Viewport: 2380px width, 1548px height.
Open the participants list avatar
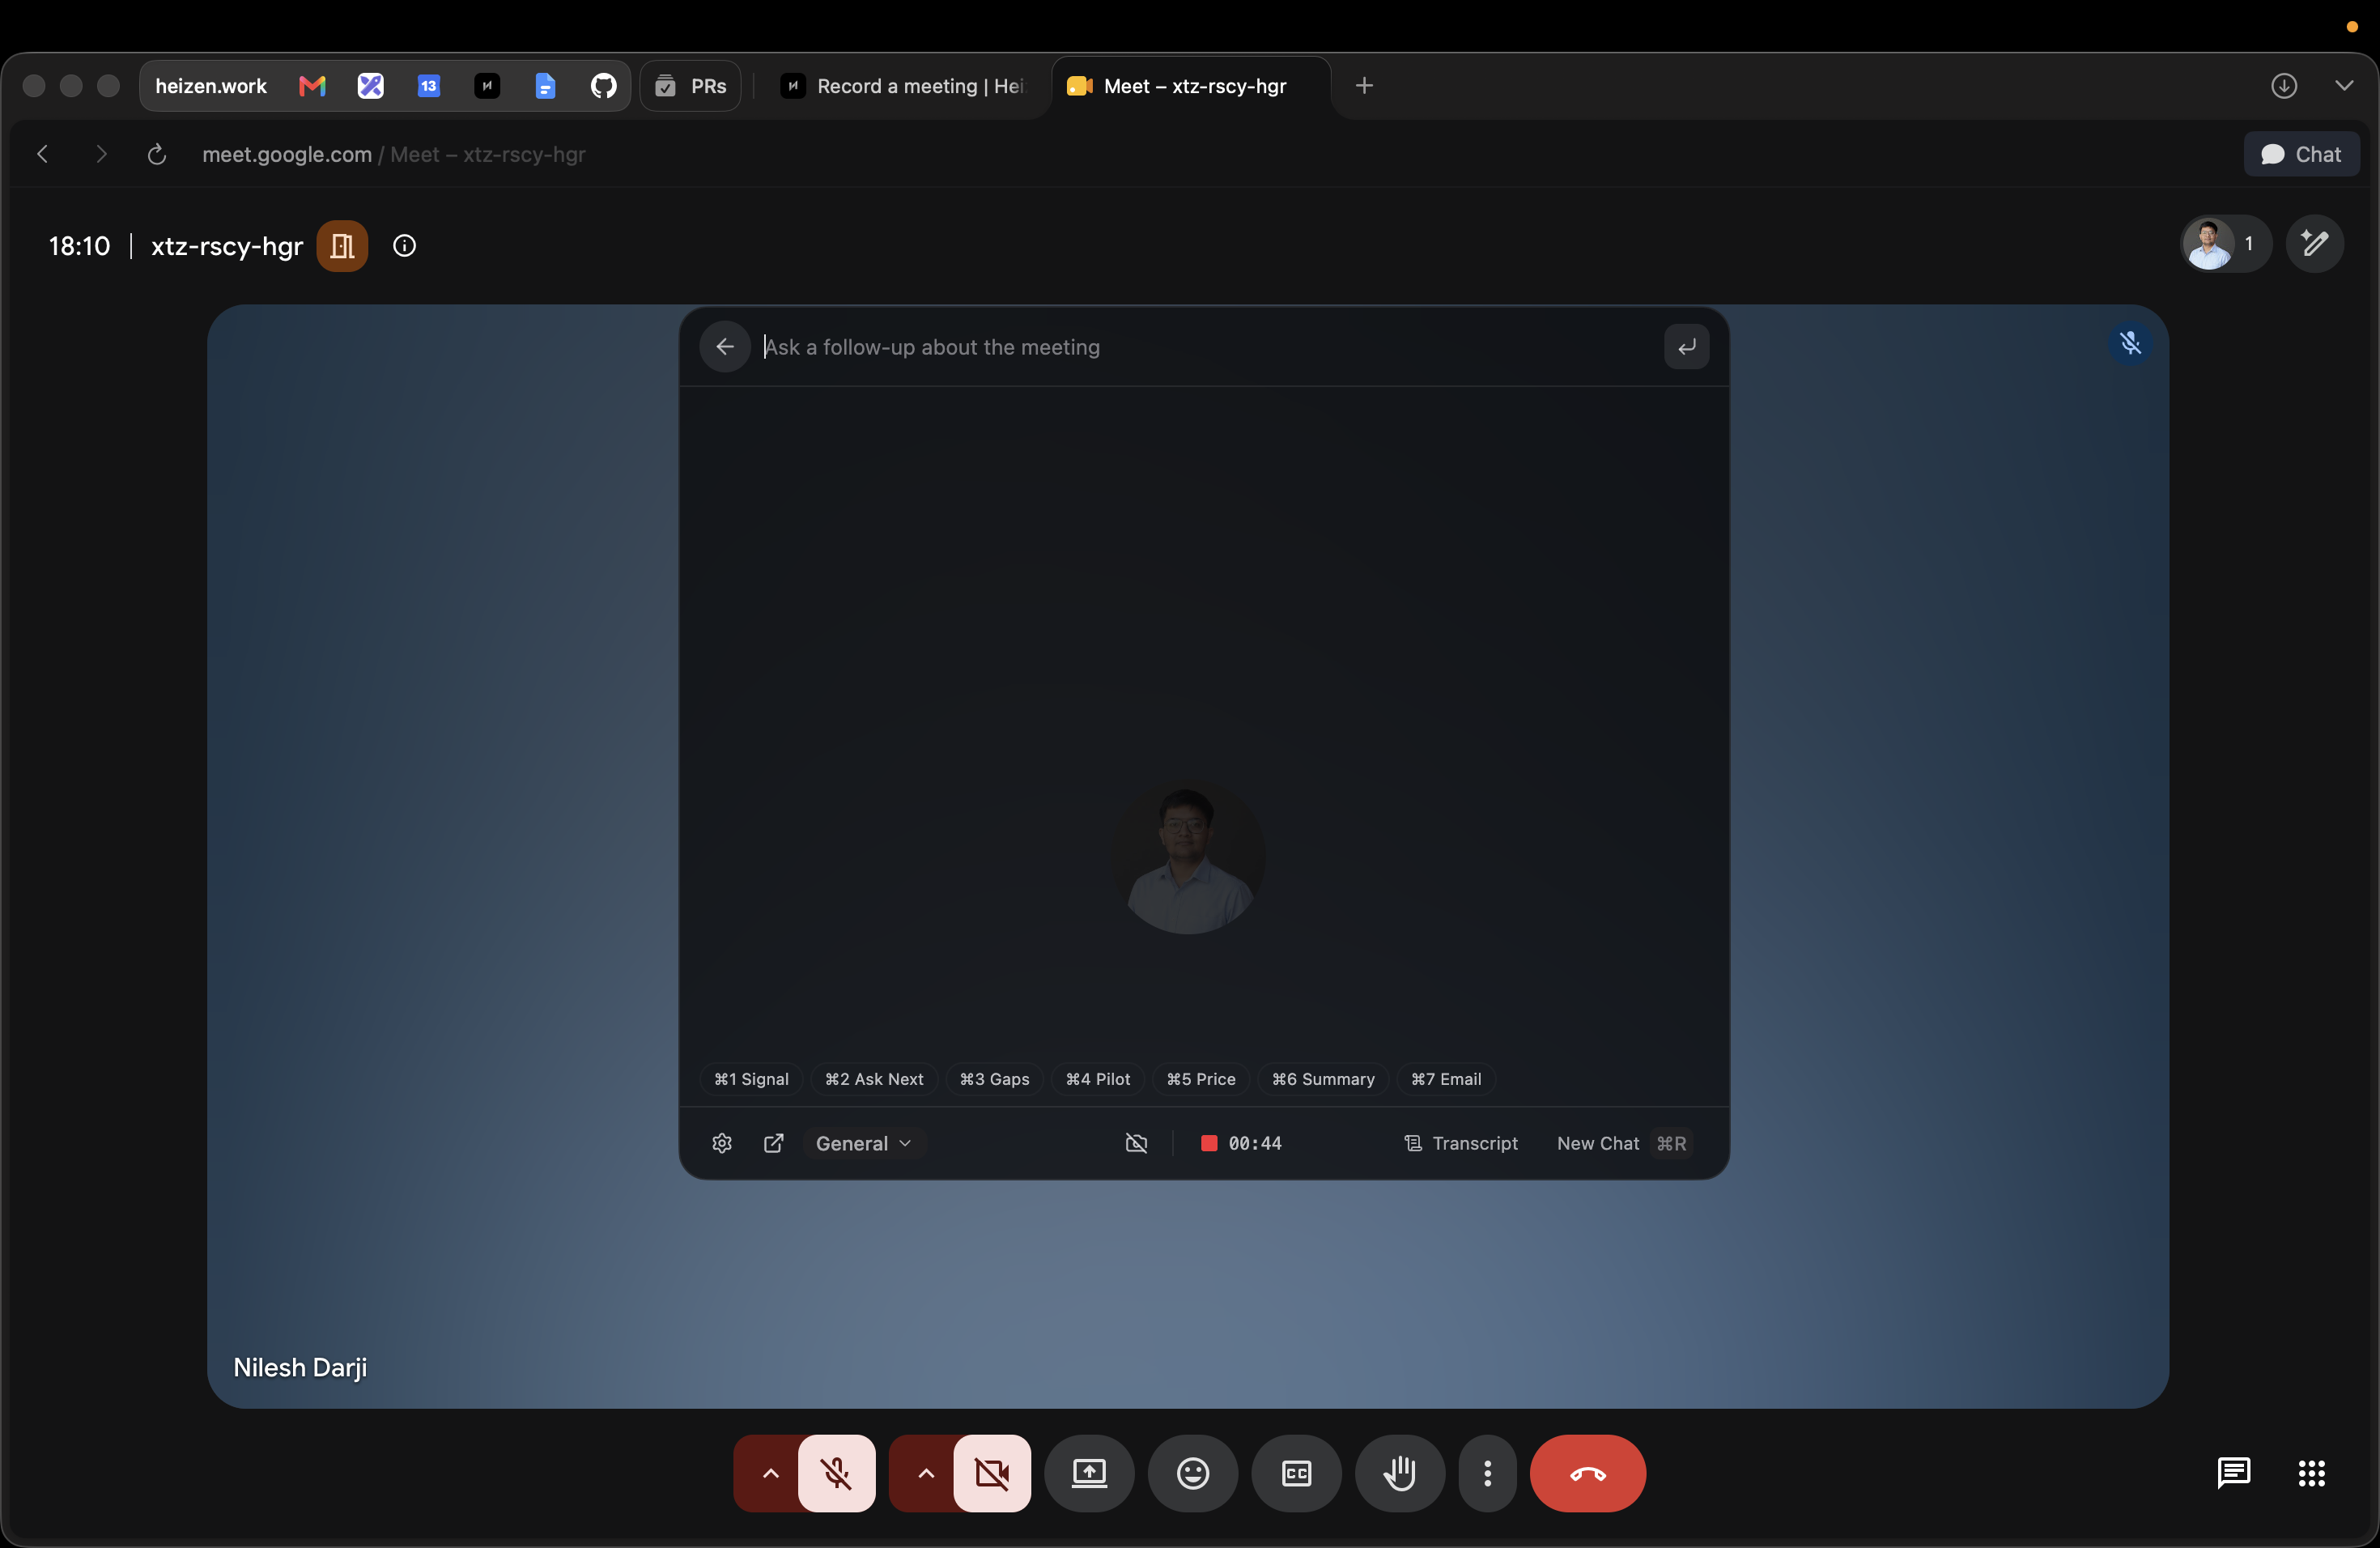(2225, 244)
